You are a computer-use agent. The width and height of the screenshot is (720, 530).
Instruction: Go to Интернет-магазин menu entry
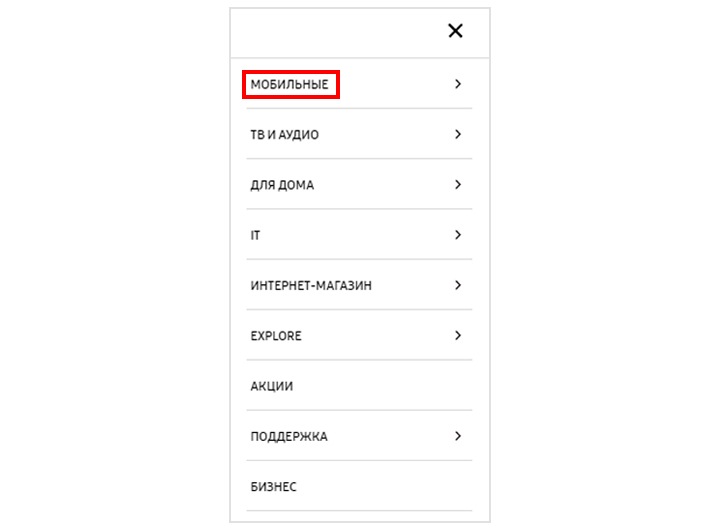(311, 286)
